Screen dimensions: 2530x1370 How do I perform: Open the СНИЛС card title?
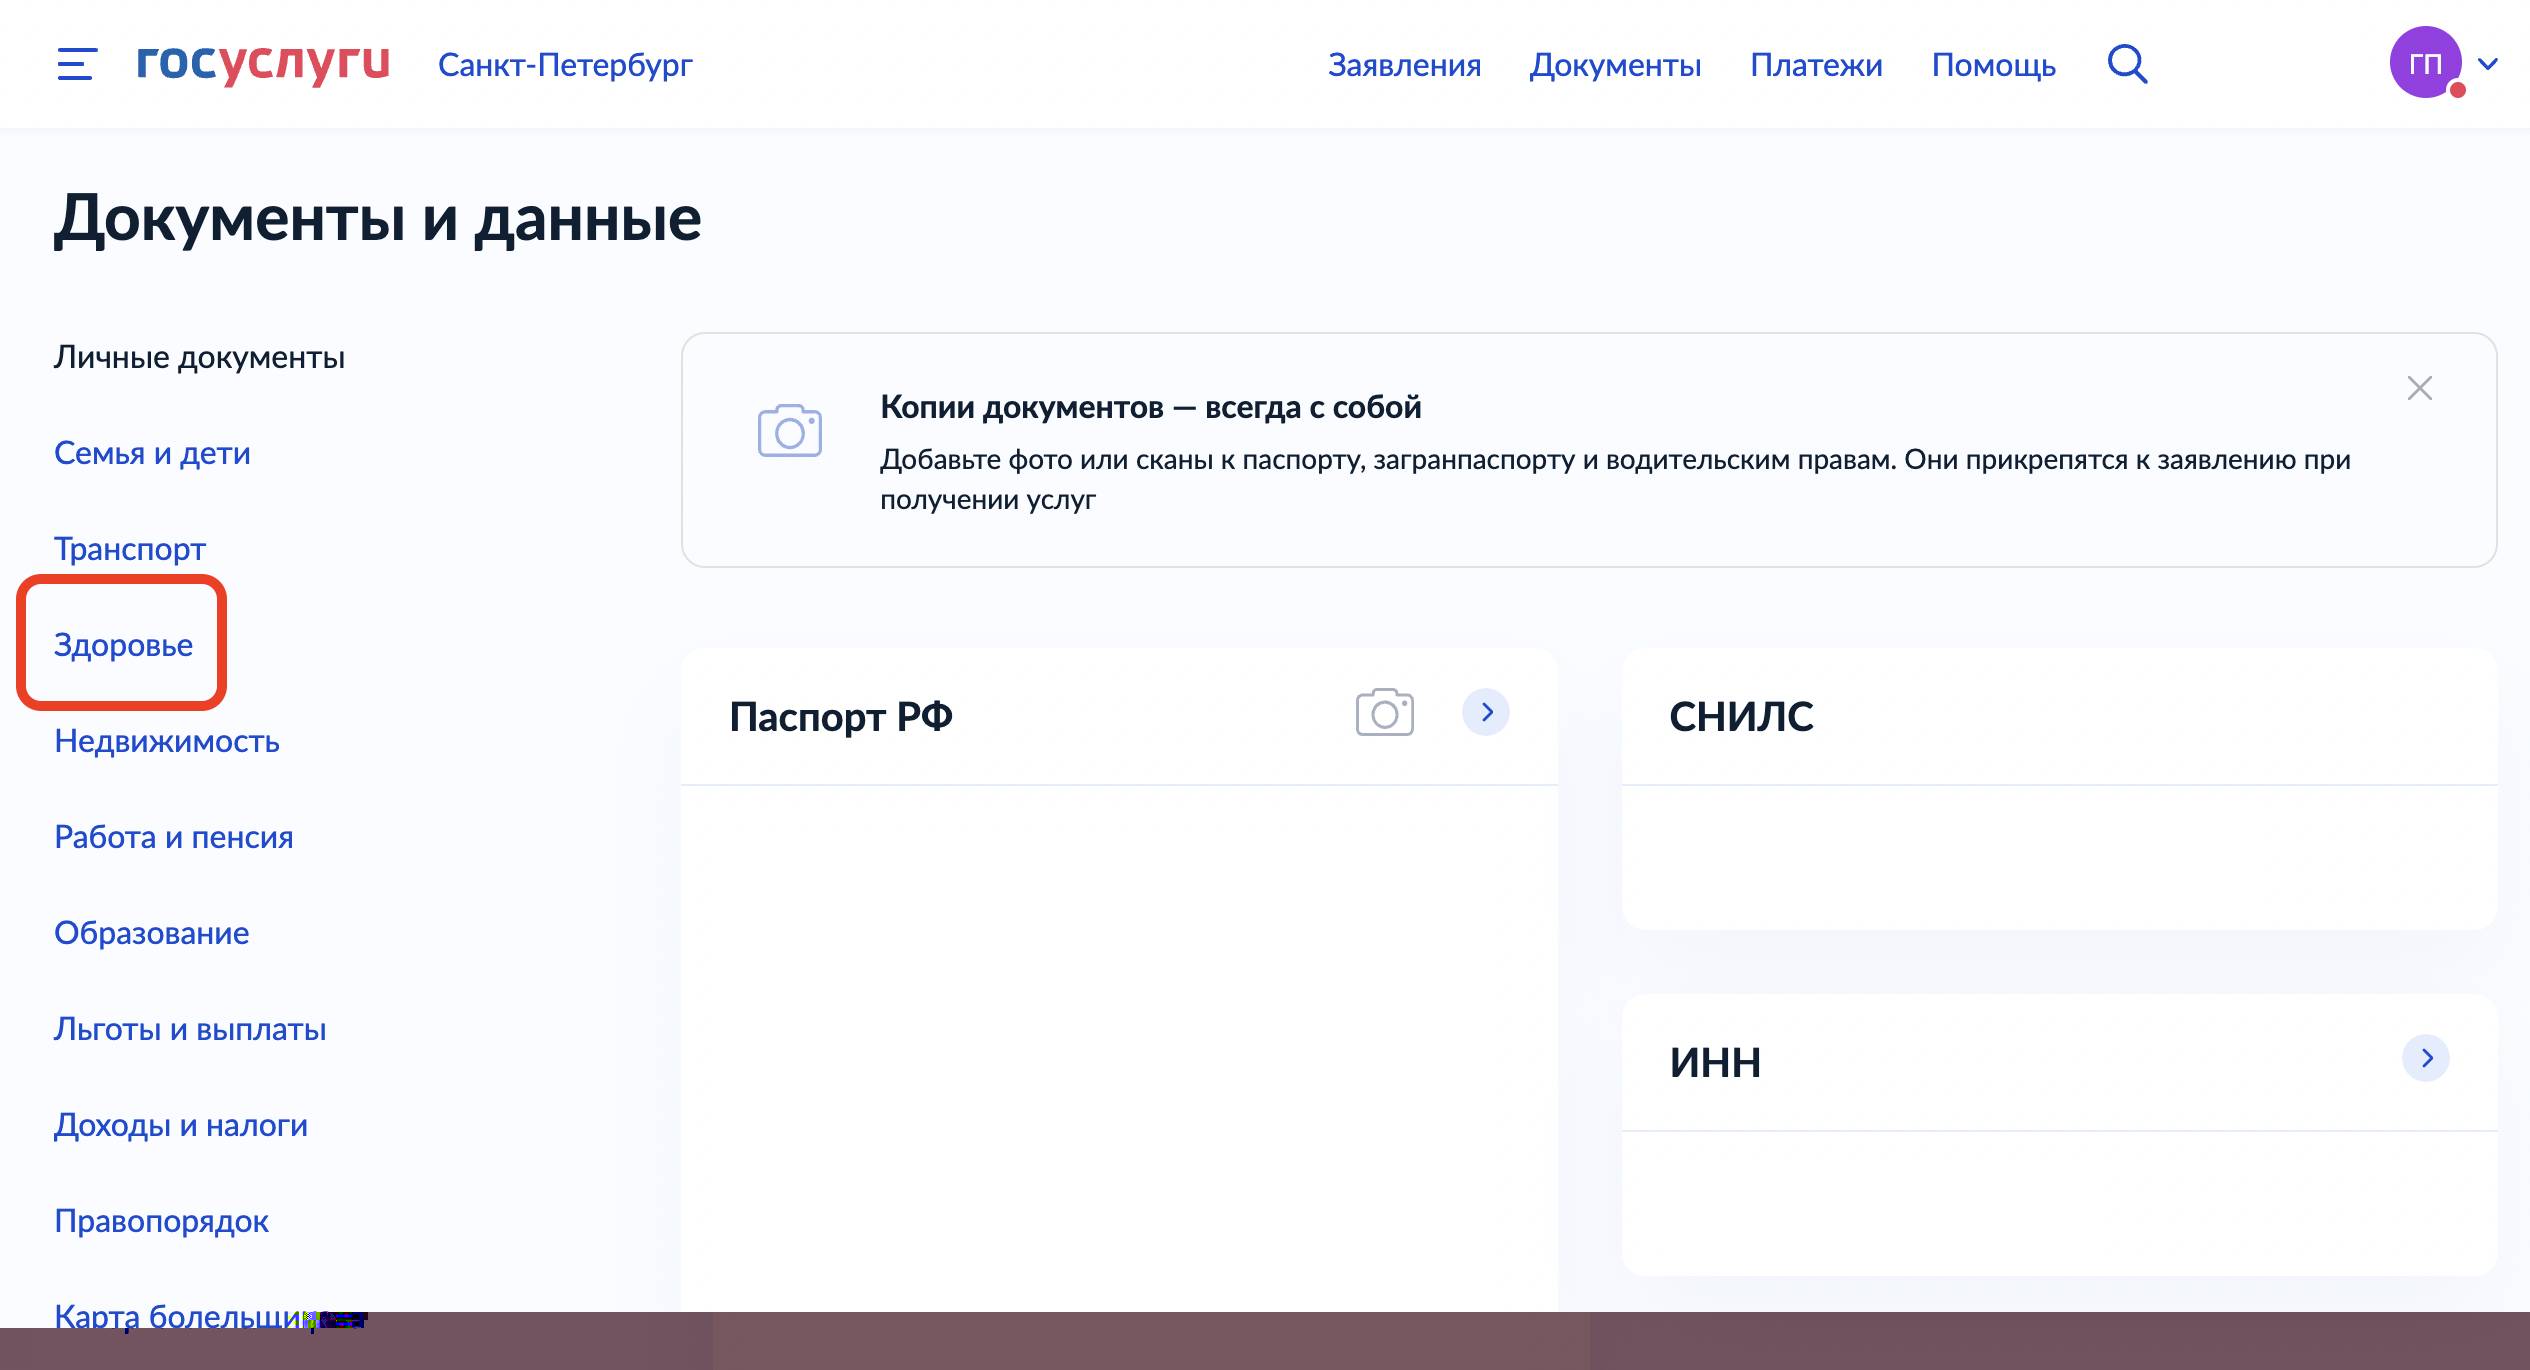(1741, 716)
